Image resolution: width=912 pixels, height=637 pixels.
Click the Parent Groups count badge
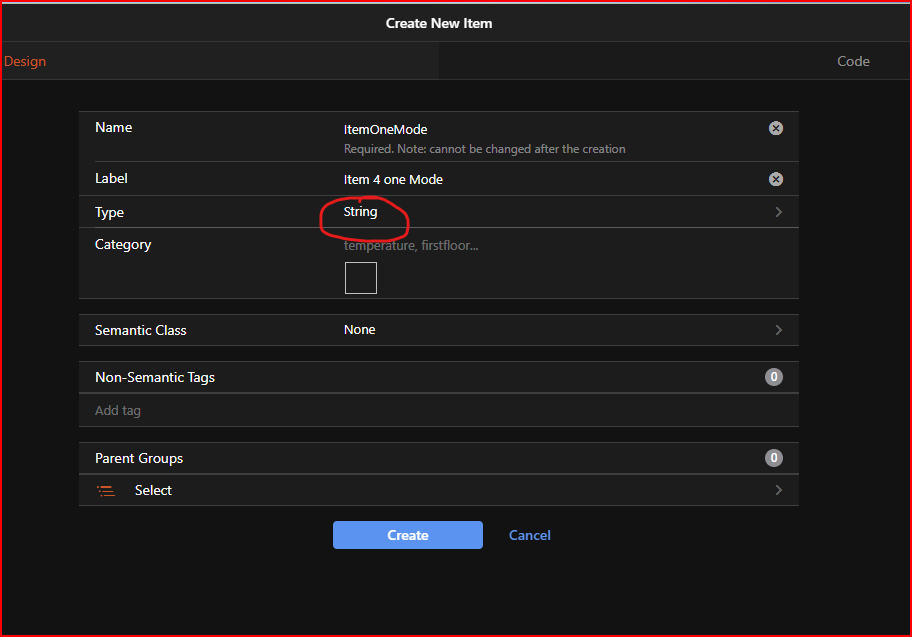pyautogui.click(x=773, y=458)
